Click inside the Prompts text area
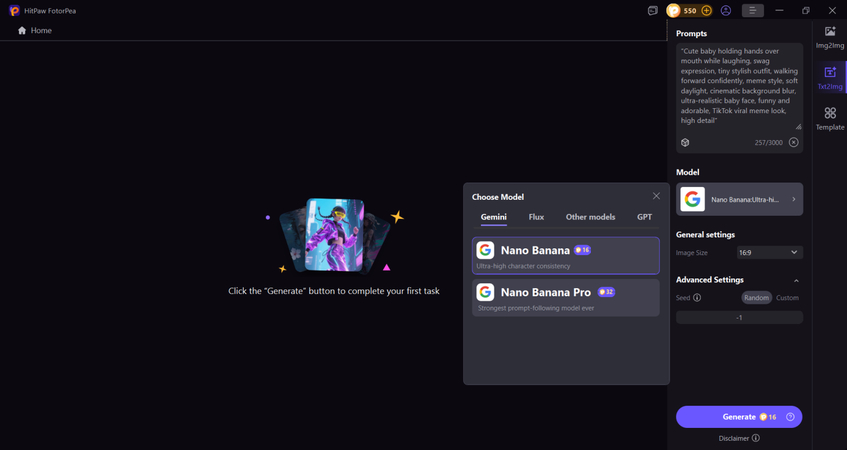The height and width of the screenshot is (450, 847). point(738,86)
